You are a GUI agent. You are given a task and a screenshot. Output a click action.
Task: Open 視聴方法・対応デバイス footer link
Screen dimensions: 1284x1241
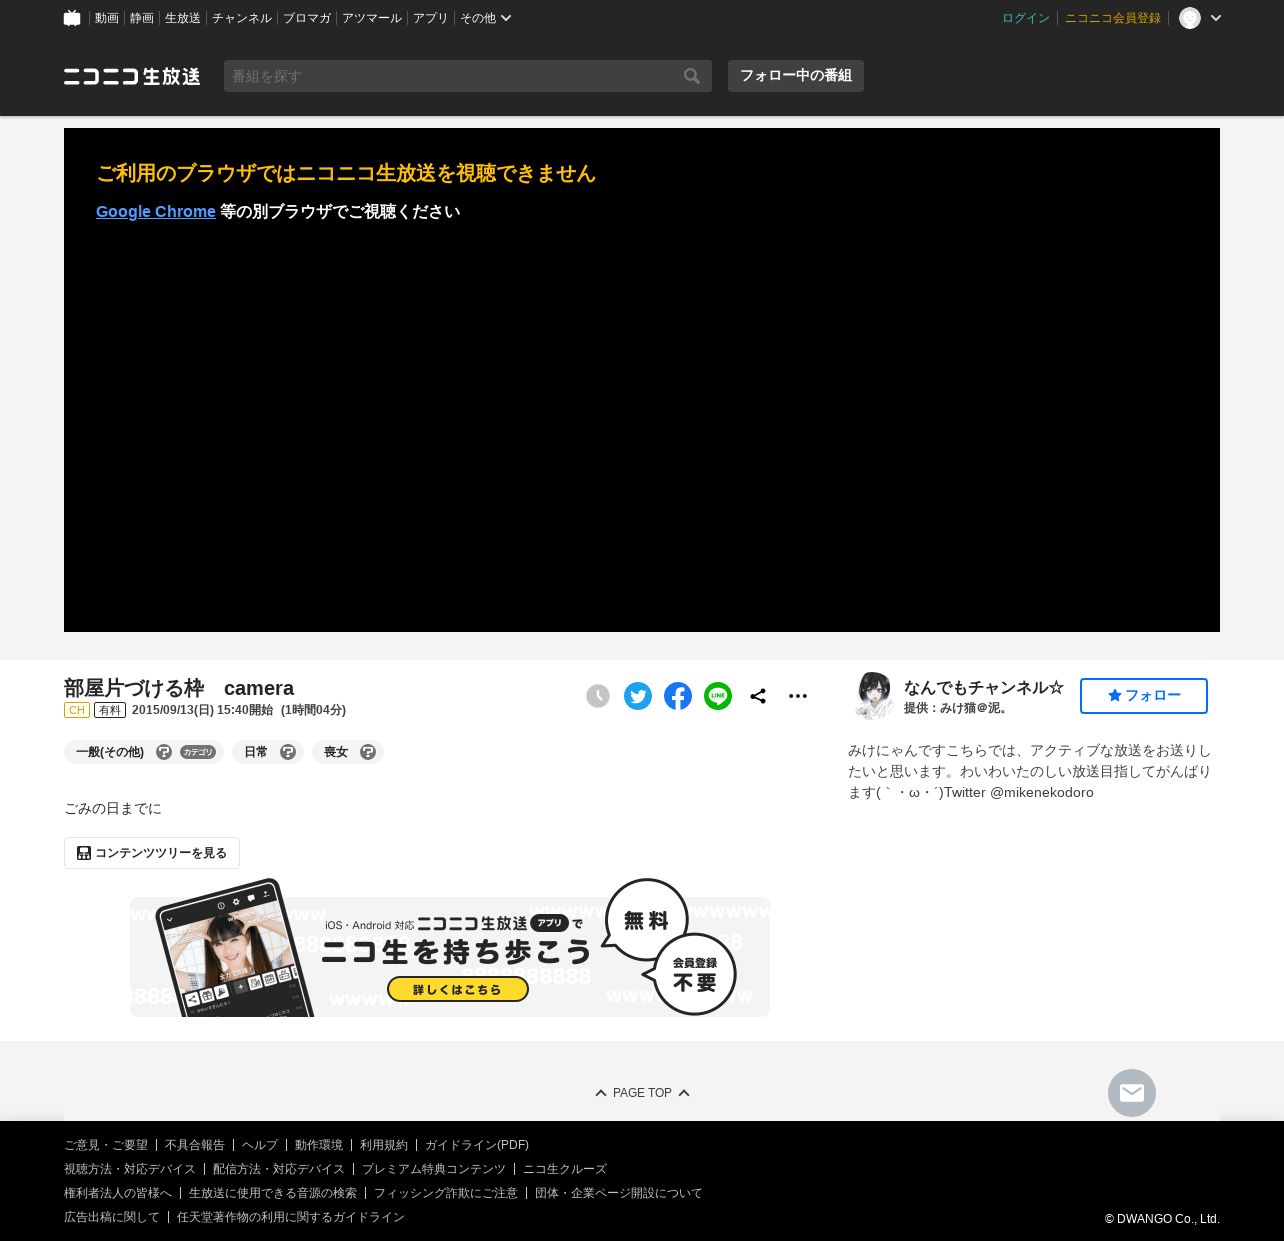[x=130, y=1169]
